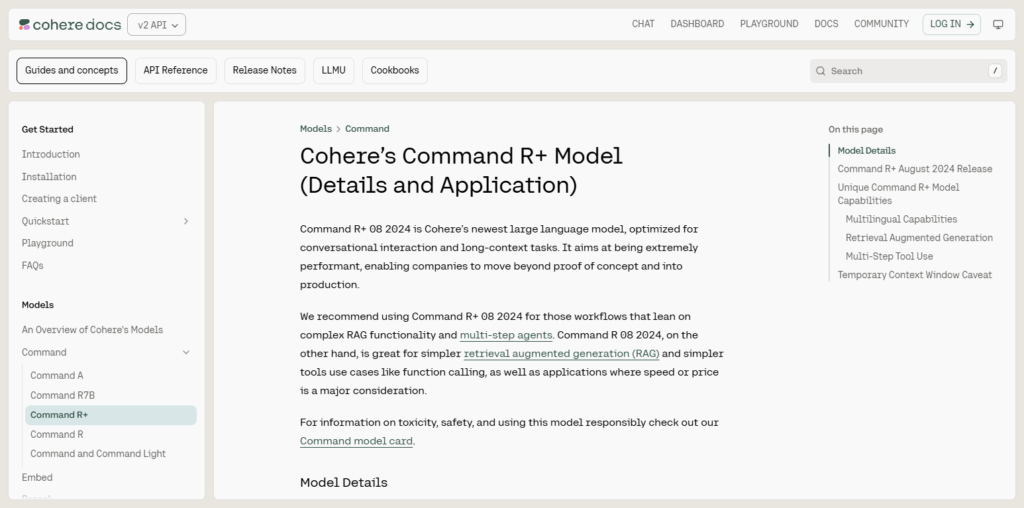Image resolution: width=1024 pixels, height=508 pixels.
Task: Open Embed in the sidebar
Action: [x=37, y=478]
